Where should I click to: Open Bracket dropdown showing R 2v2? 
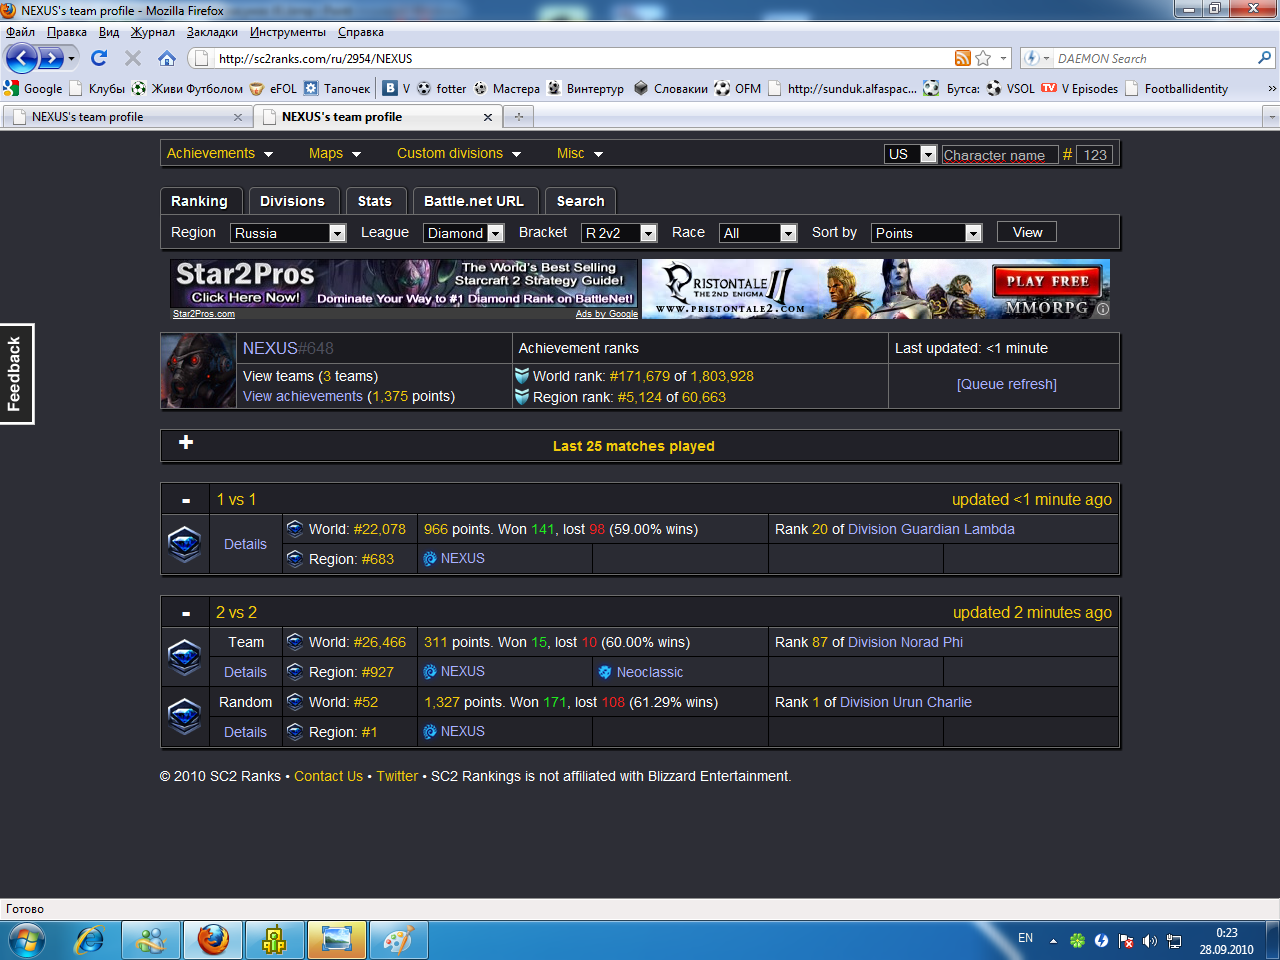point(619,233)
